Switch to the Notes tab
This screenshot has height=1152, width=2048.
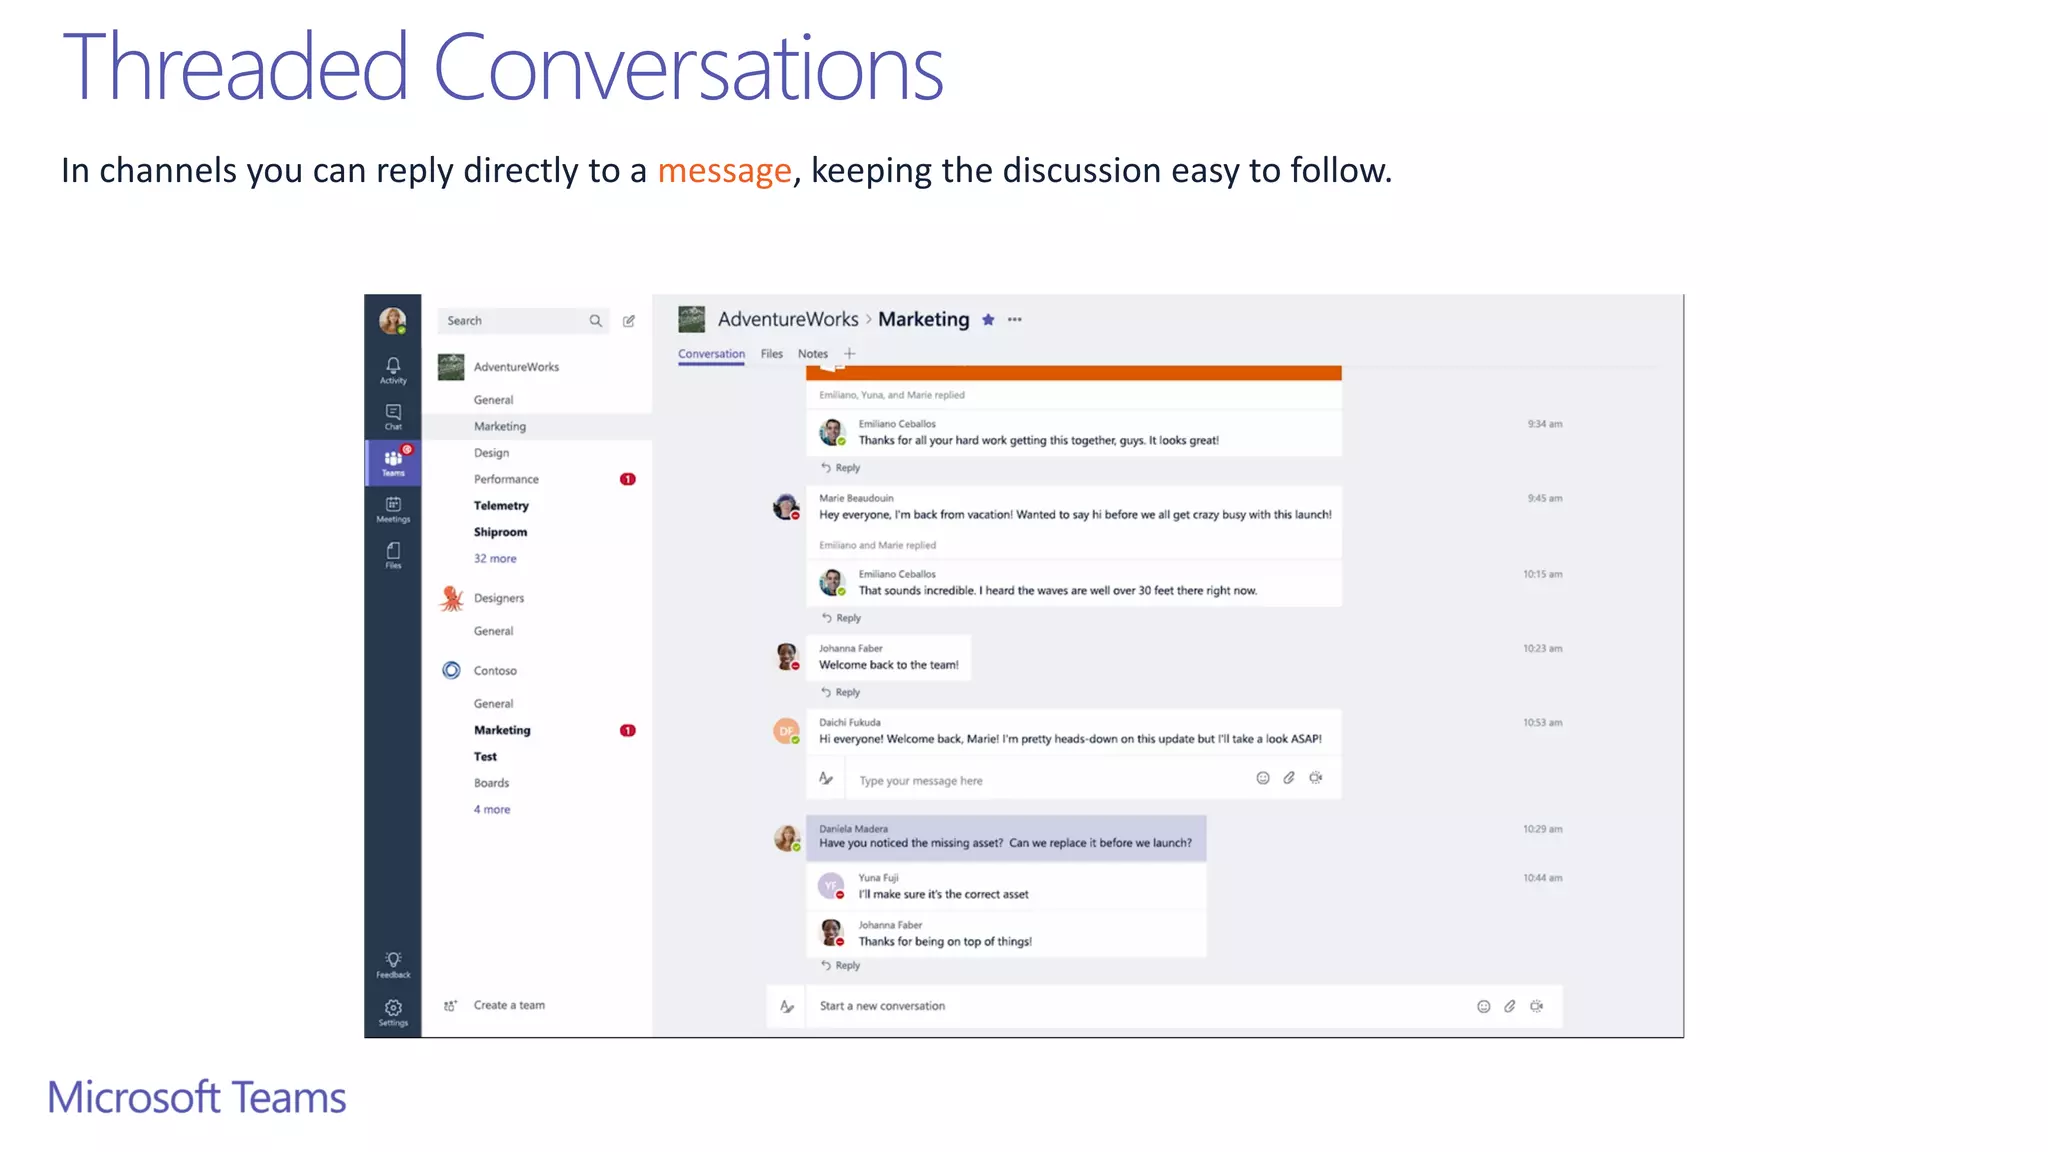click(813, 354)
